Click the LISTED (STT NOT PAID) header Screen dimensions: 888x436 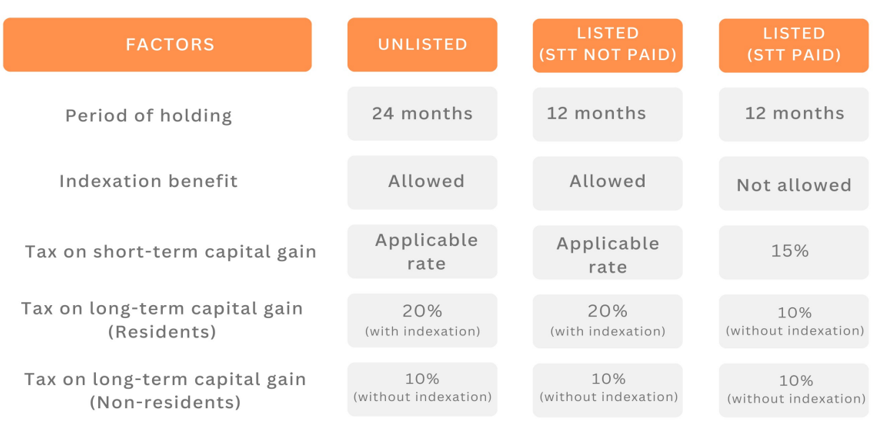607,45
